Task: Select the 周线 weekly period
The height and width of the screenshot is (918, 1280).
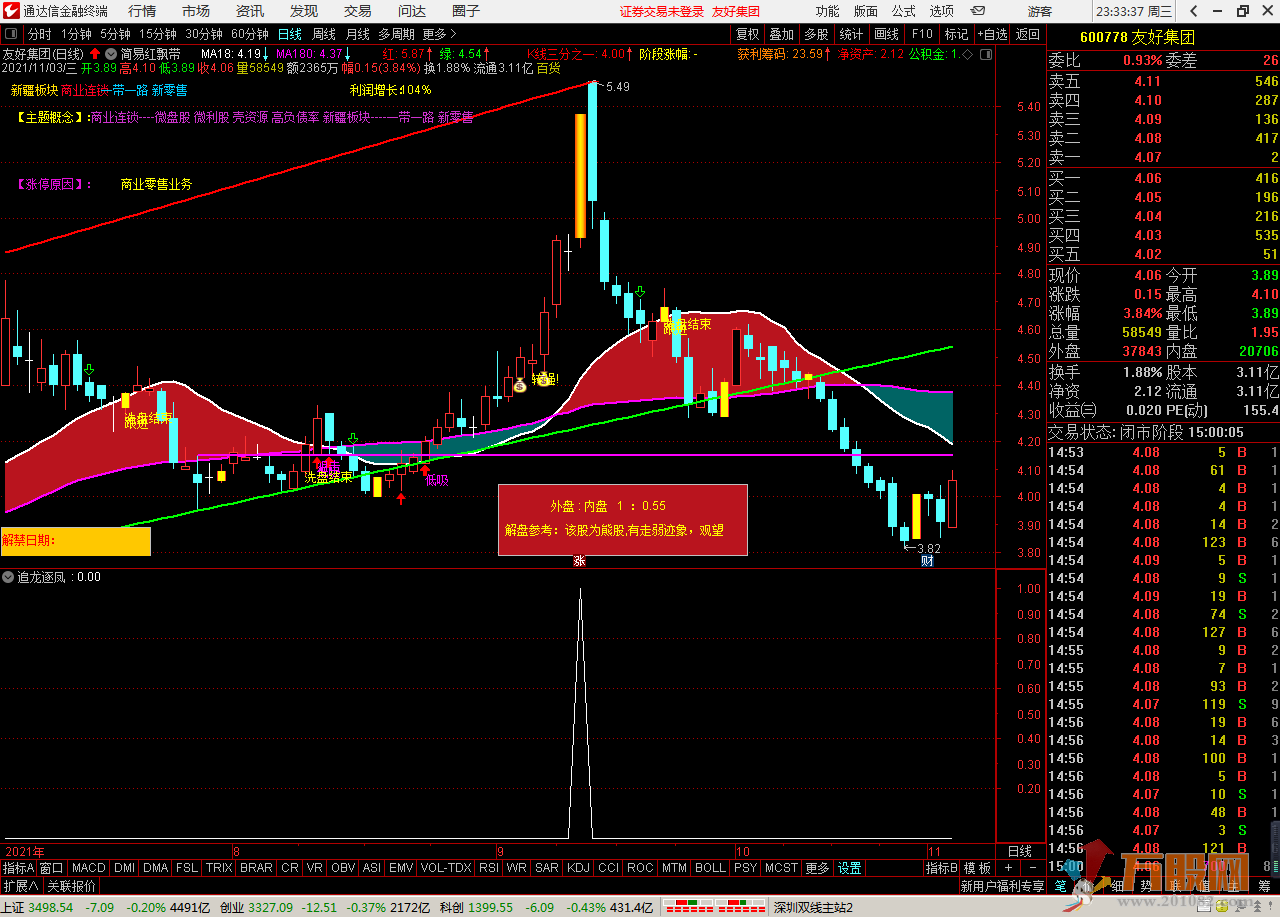Action: point(324,34)
